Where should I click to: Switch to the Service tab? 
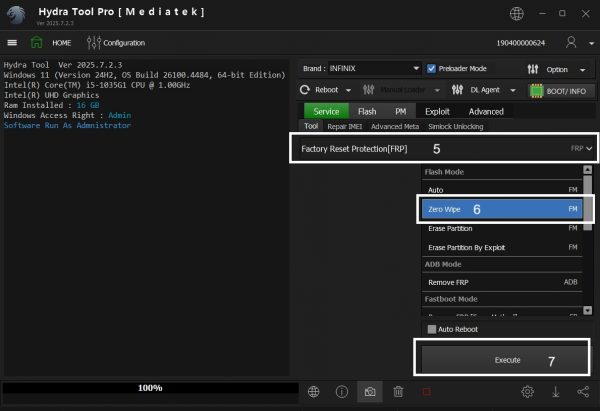coord(326,111)
